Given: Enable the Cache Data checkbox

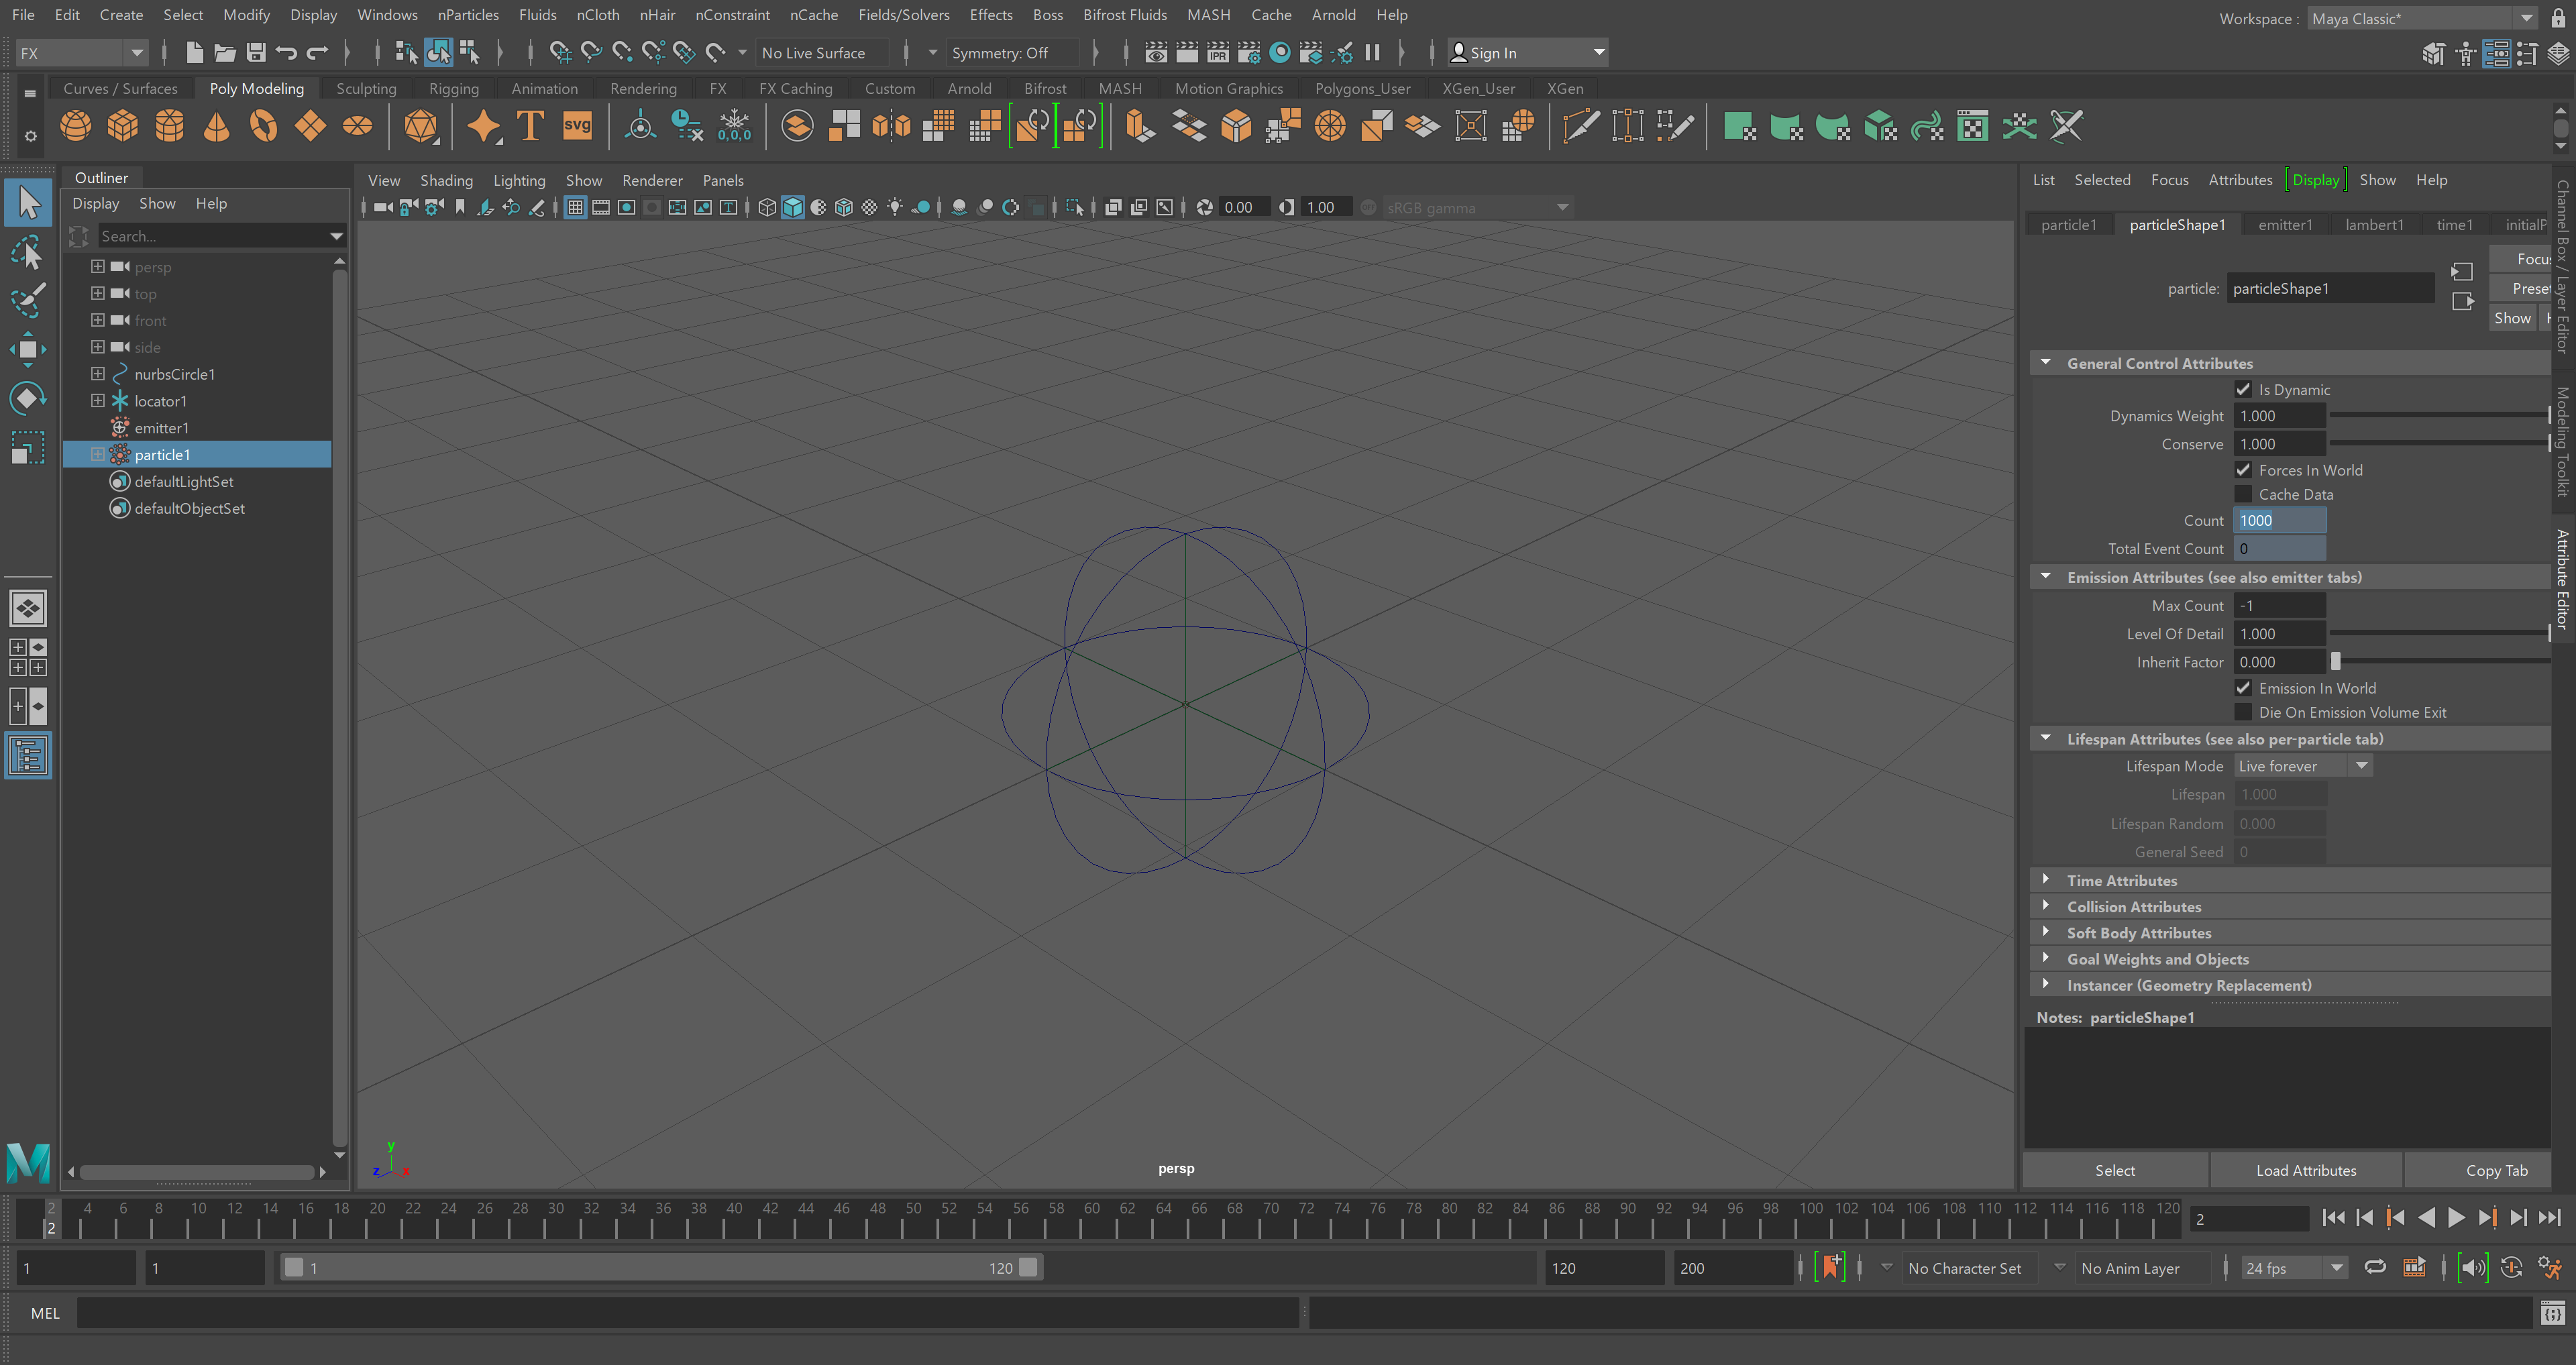Looking at the screenshot, I should point(2243,494).
